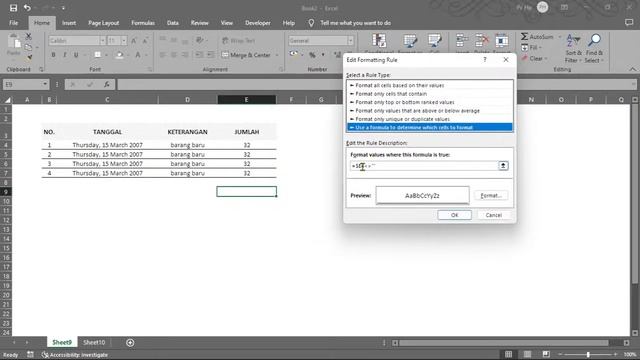The width and height of the screenshot is (640, 360).
Task: Click the Delete cells icon
Action: tap(482, 41)
